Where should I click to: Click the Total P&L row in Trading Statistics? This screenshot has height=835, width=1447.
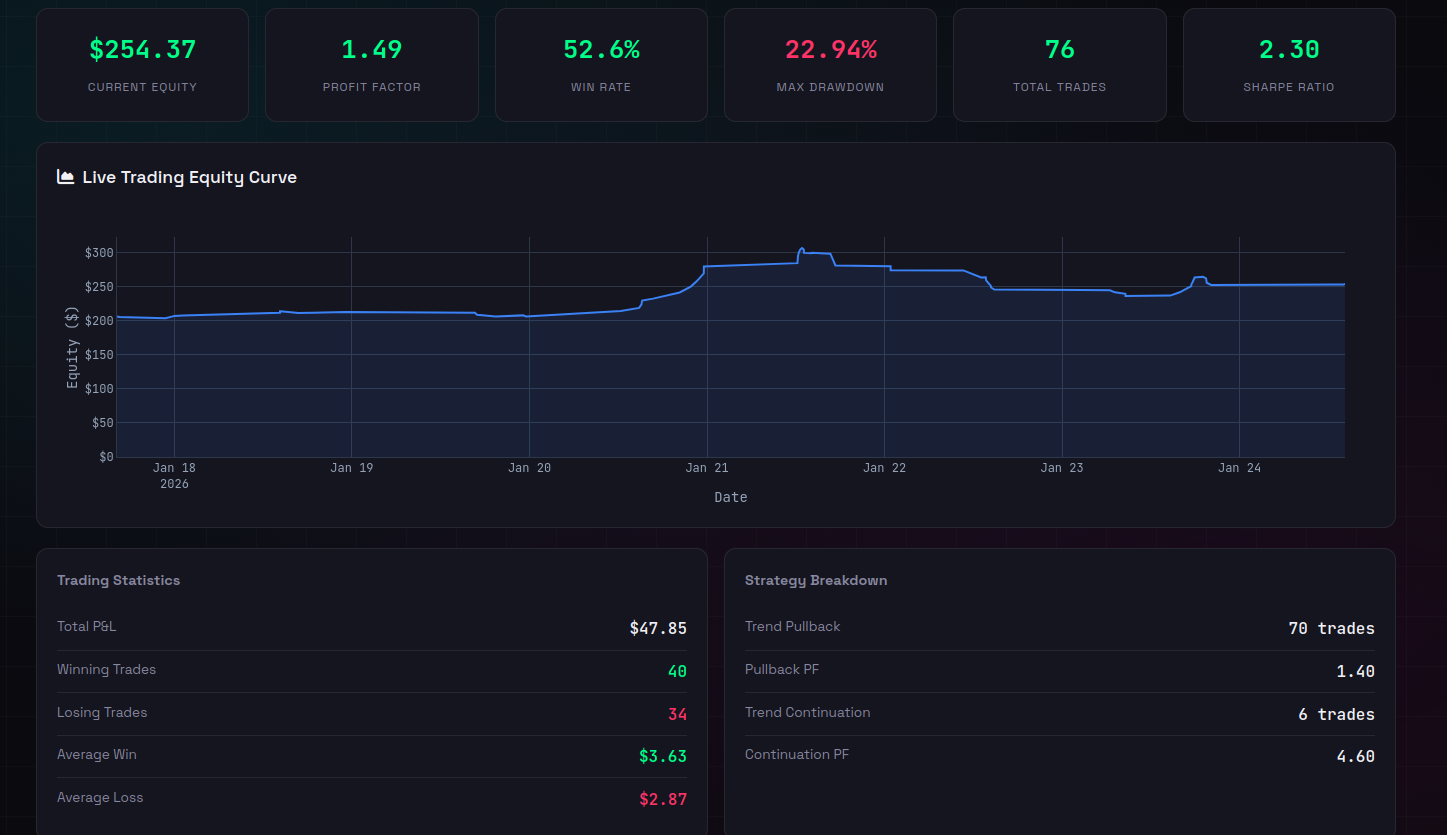tap(371, 628)
